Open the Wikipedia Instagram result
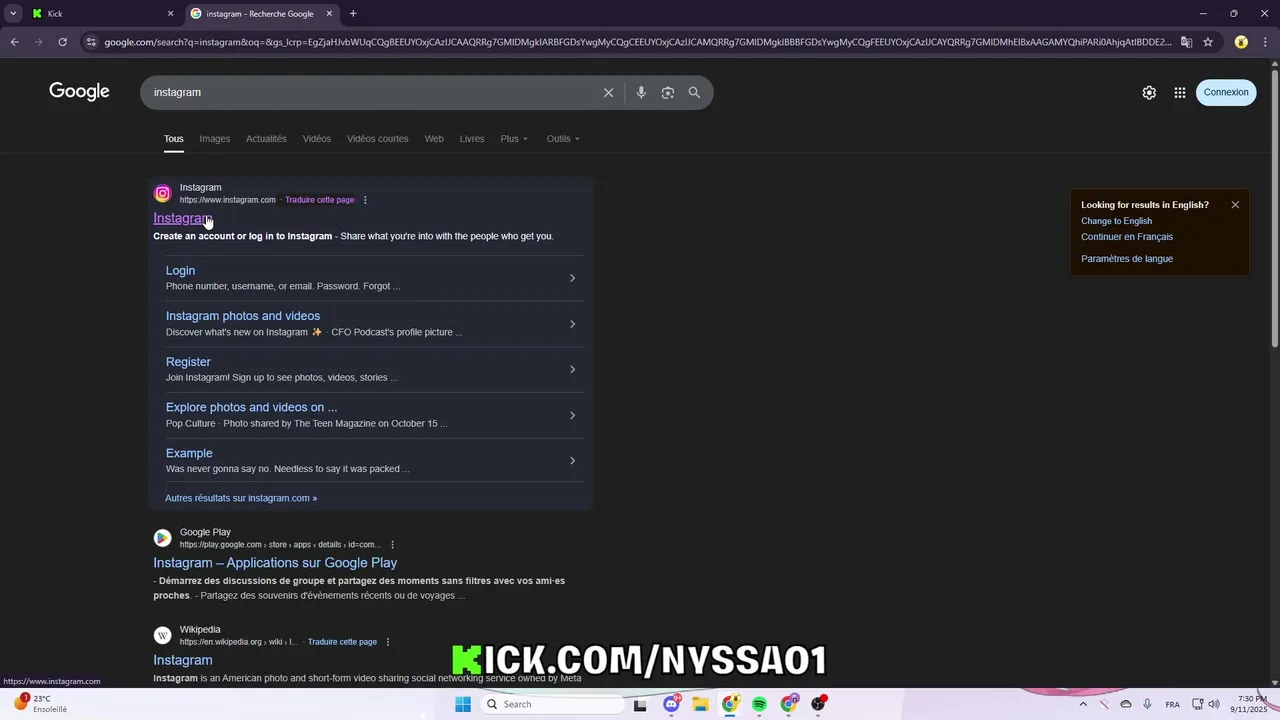 [183, 660]
